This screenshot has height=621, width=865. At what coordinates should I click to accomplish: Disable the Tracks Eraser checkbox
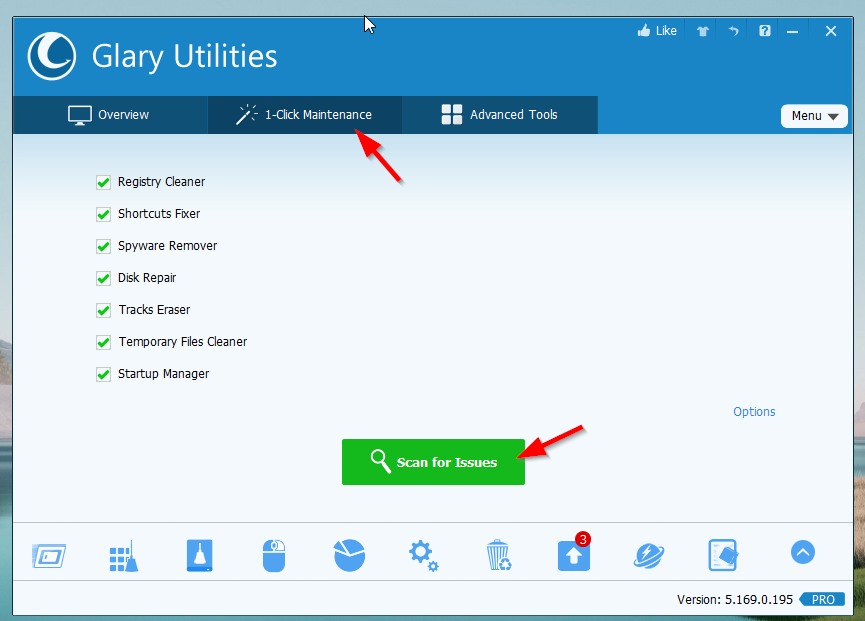point(103,310)
